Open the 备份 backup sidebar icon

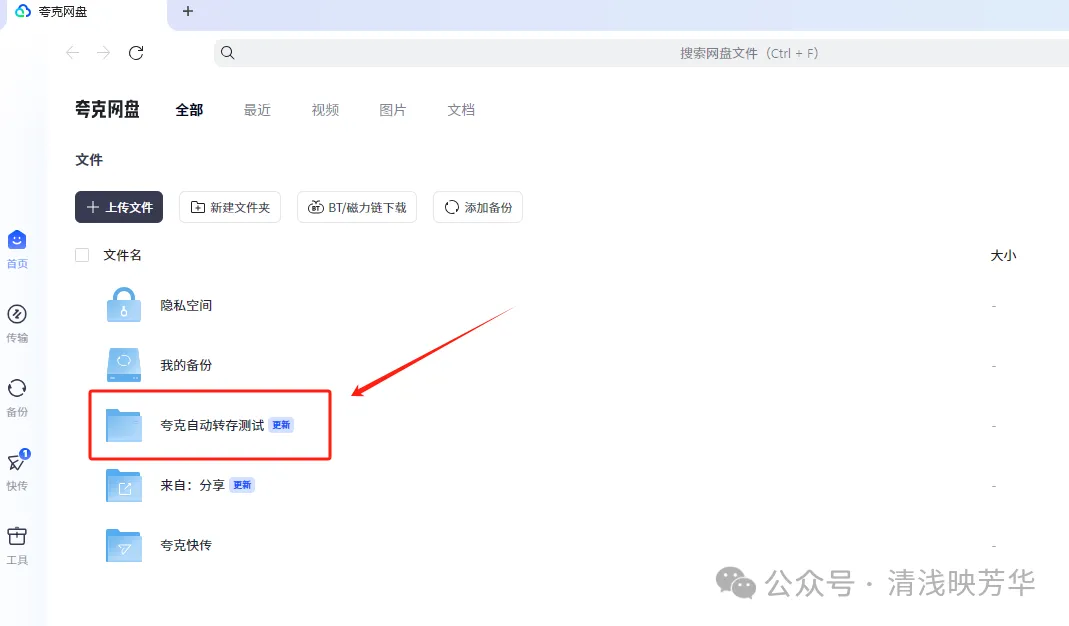click(x=17, y=388)
